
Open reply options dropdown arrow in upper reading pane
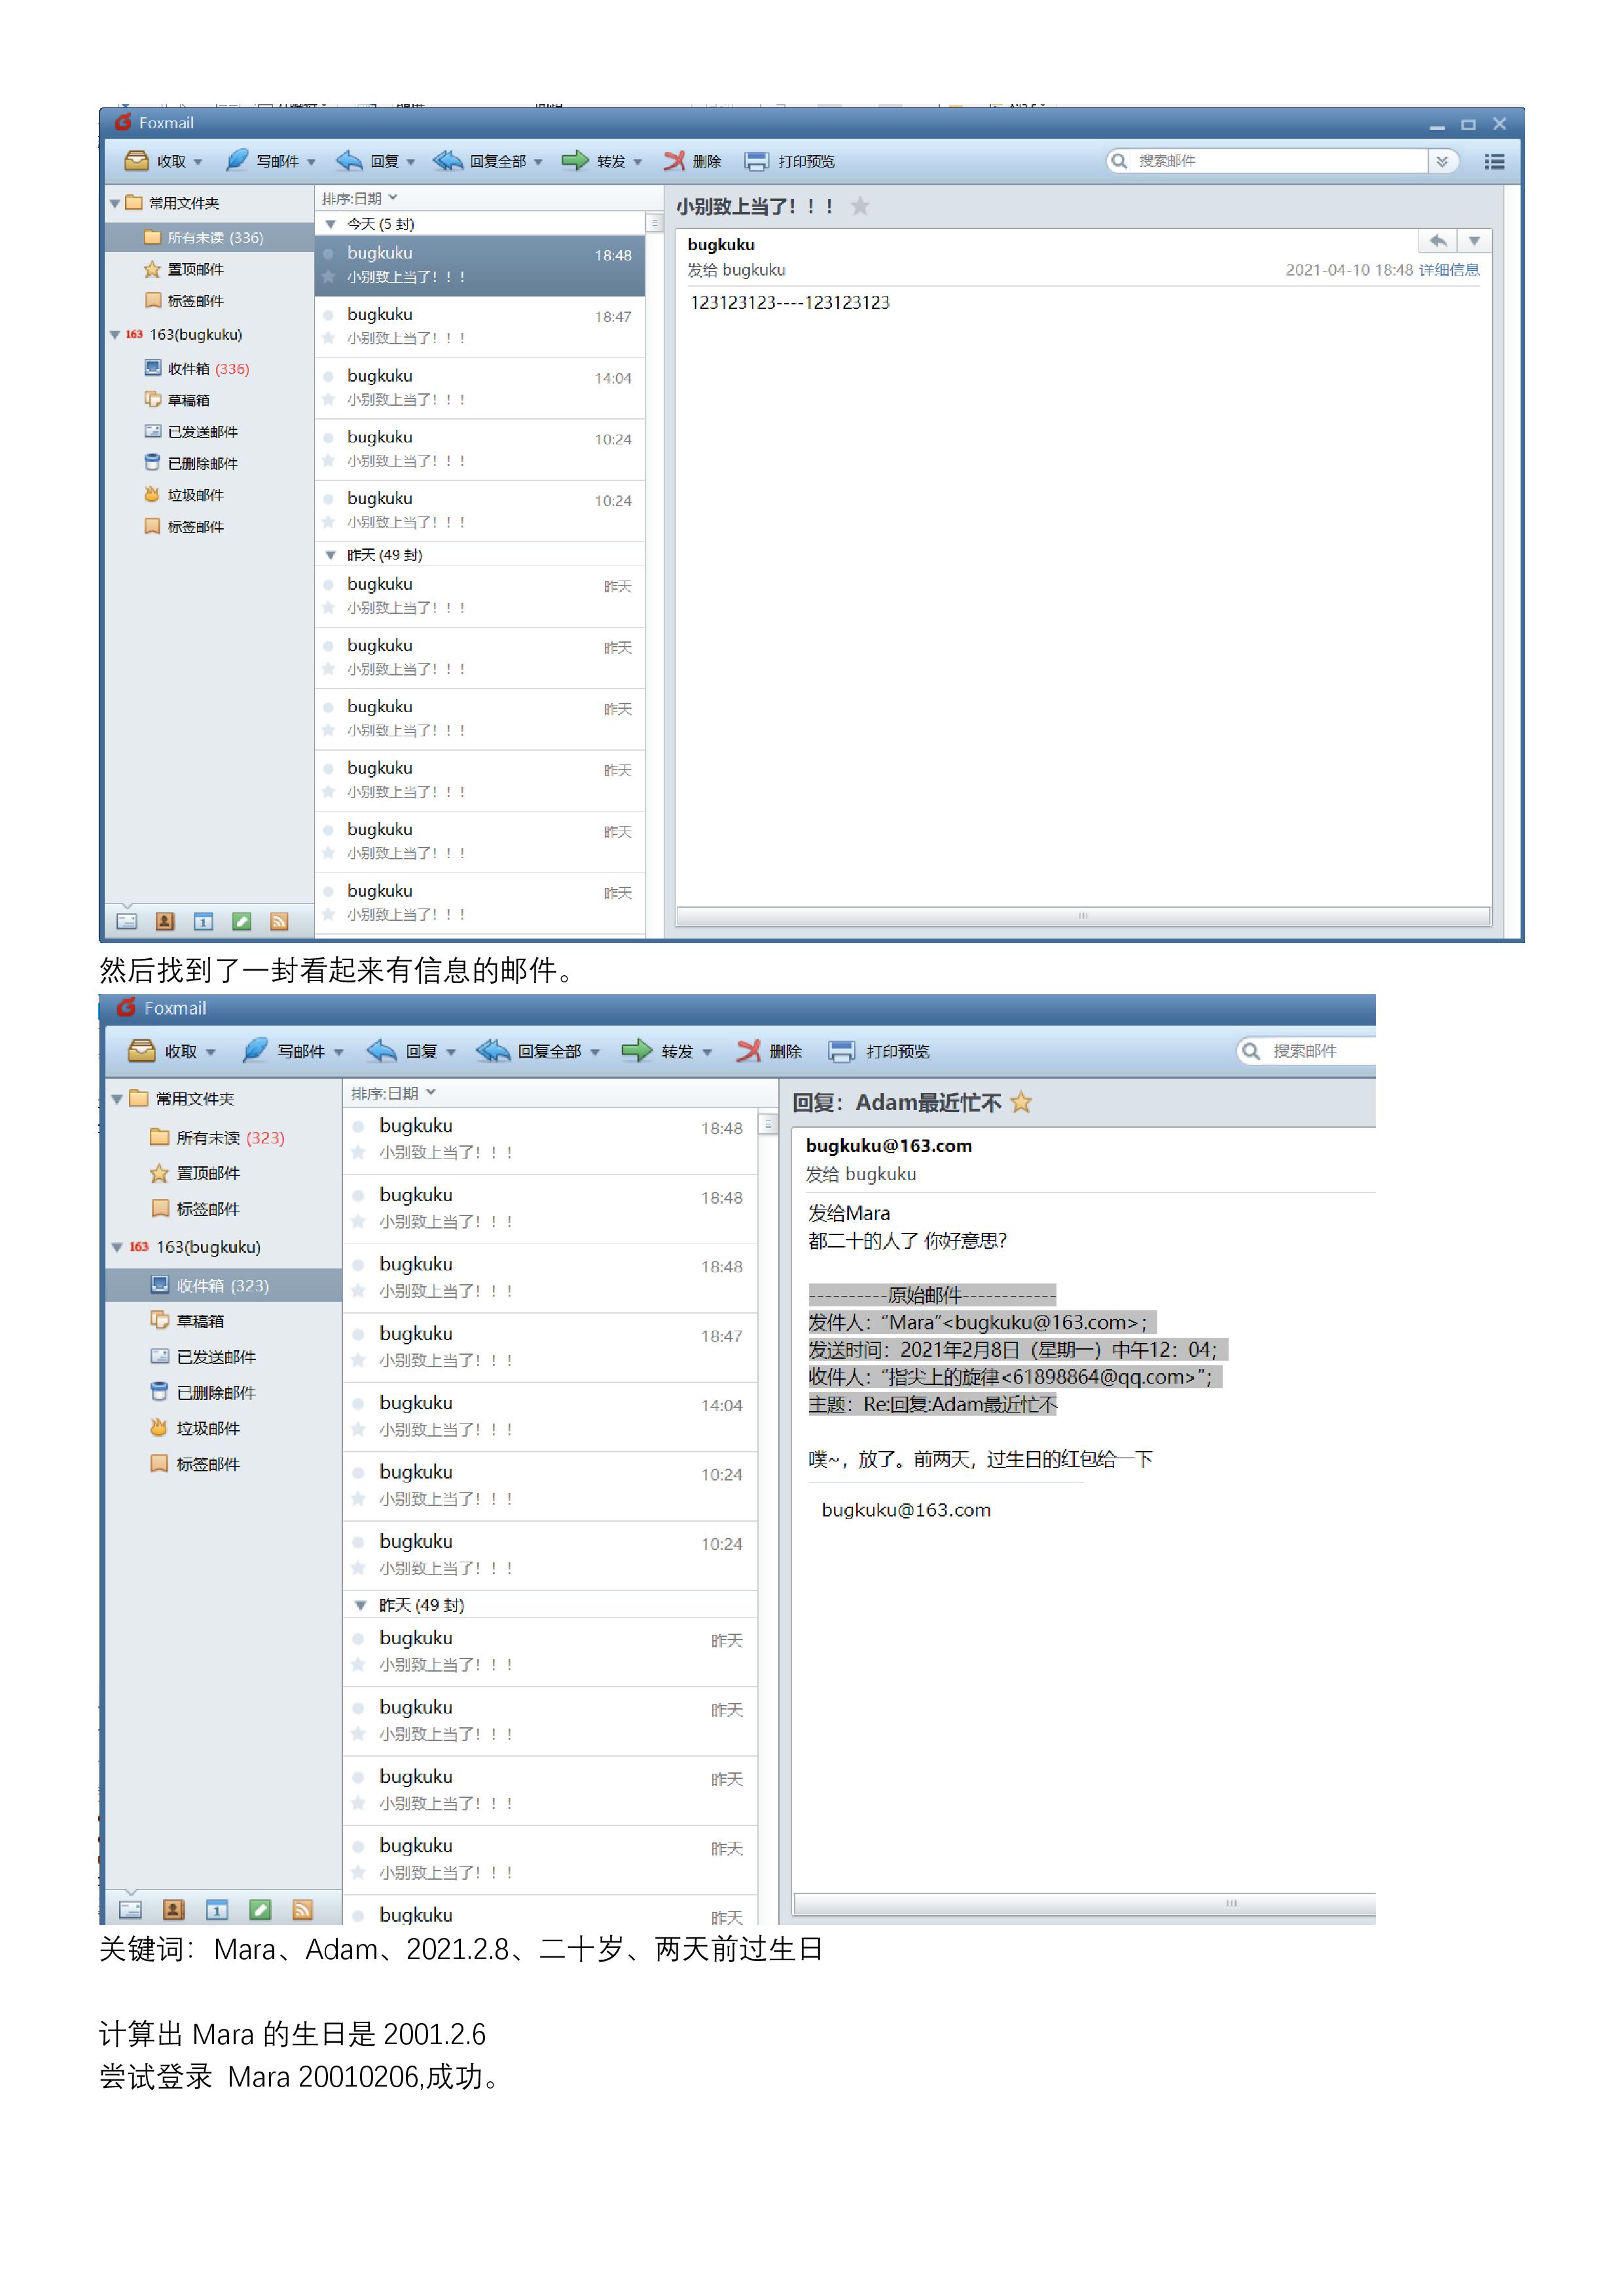pyautogui.click(x=1474, y=240)
